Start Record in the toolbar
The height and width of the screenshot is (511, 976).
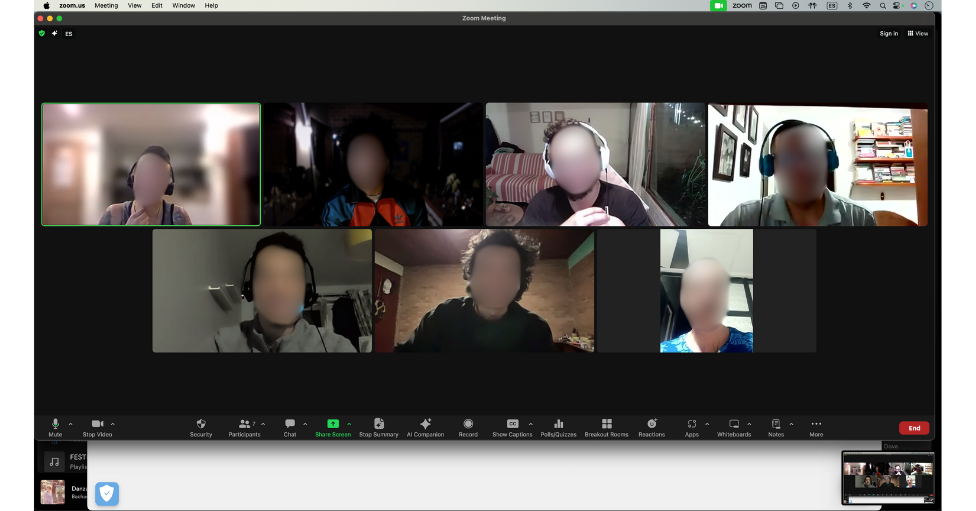(x=468, y=428)
